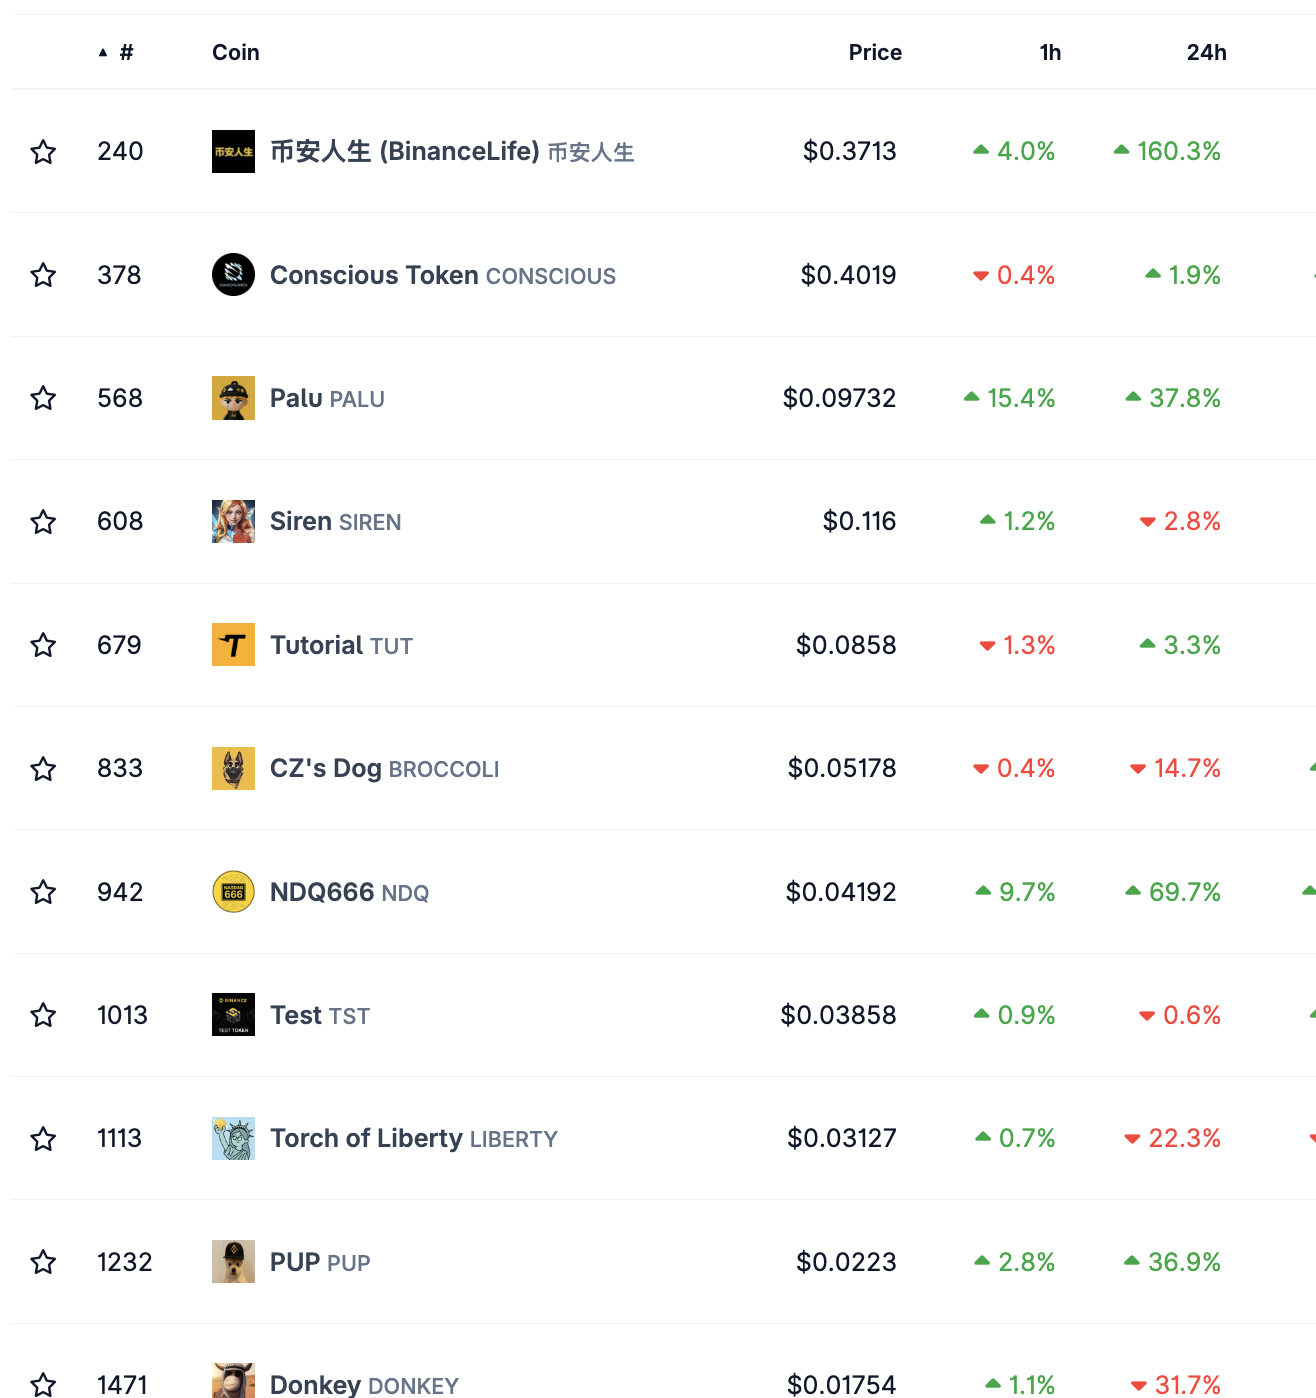Viewport: 1316px width, 1398px height.
Task: Click the Torch of Liberty icon
Action: 233,1138
